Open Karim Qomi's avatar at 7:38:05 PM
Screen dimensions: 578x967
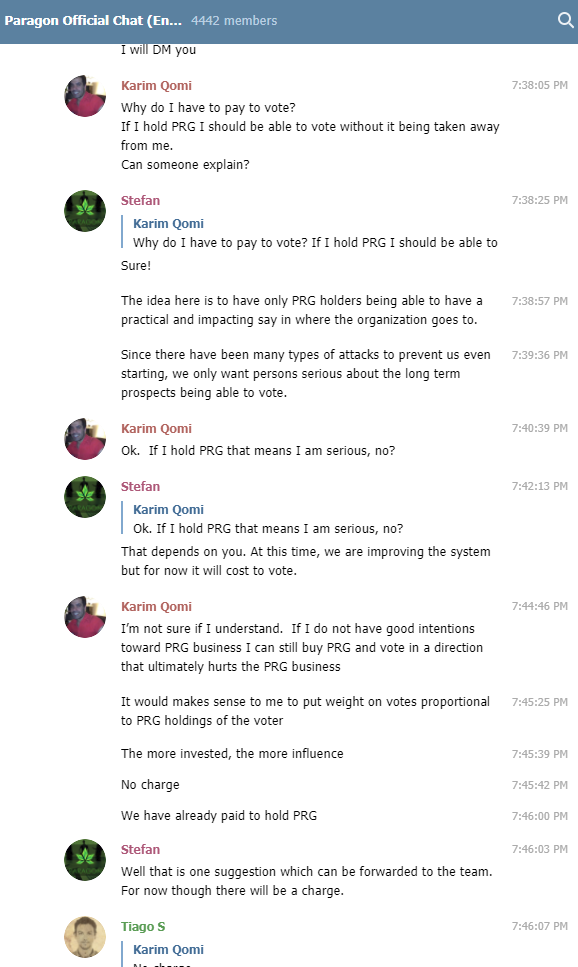(85, 96)
